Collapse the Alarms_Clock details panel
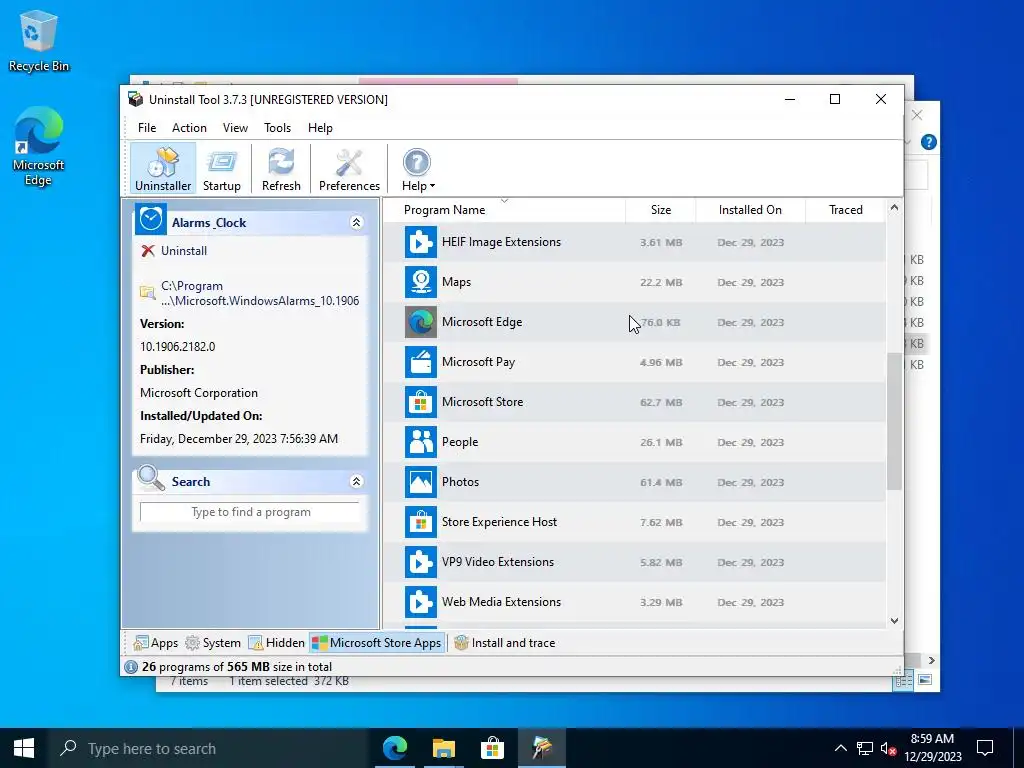This screenshot has height=768, width=1024. coord(356,223)
